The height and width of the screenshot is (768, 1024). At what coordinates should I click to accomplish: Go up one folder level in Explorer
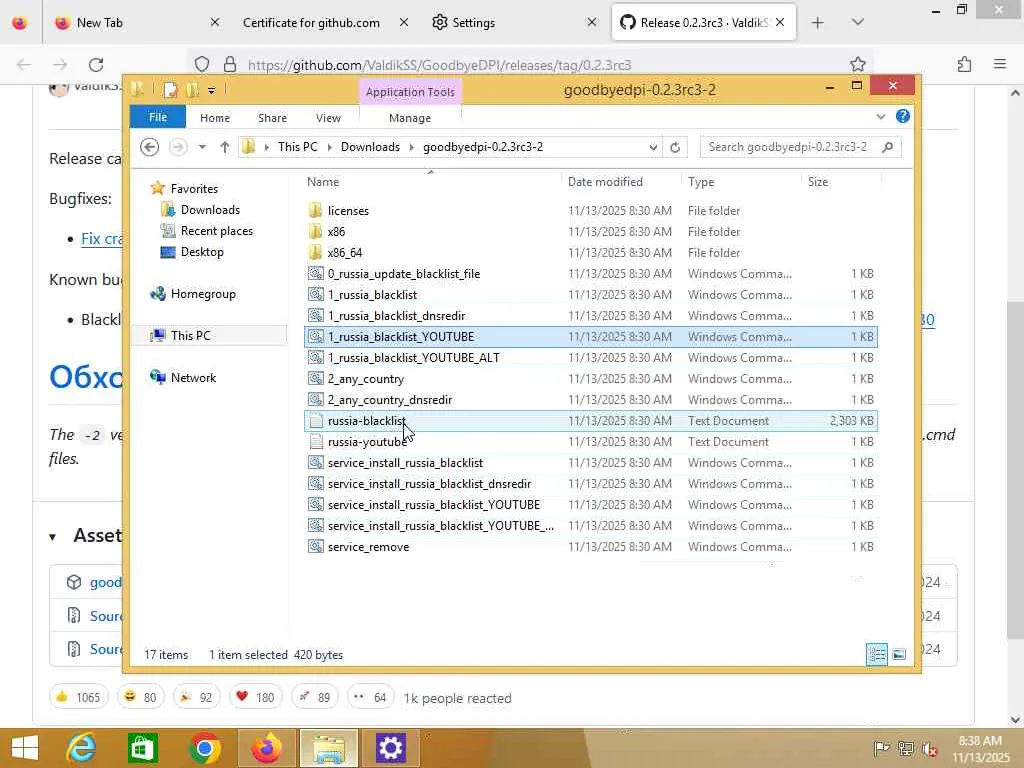point(225,147)
